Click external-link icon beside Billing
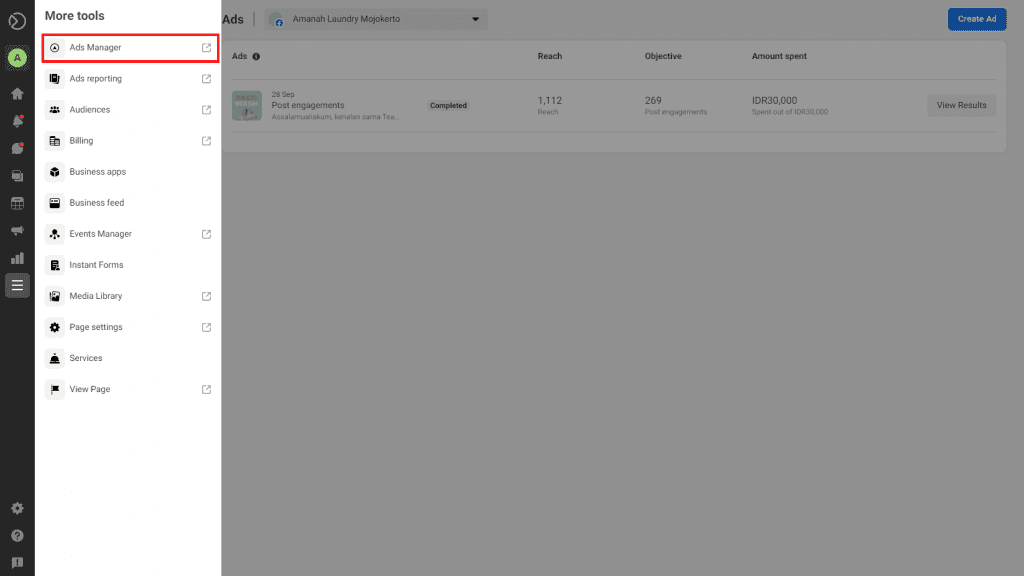Image resolution: width=1024 pixels, height=576 pixels. pos(206,140)
